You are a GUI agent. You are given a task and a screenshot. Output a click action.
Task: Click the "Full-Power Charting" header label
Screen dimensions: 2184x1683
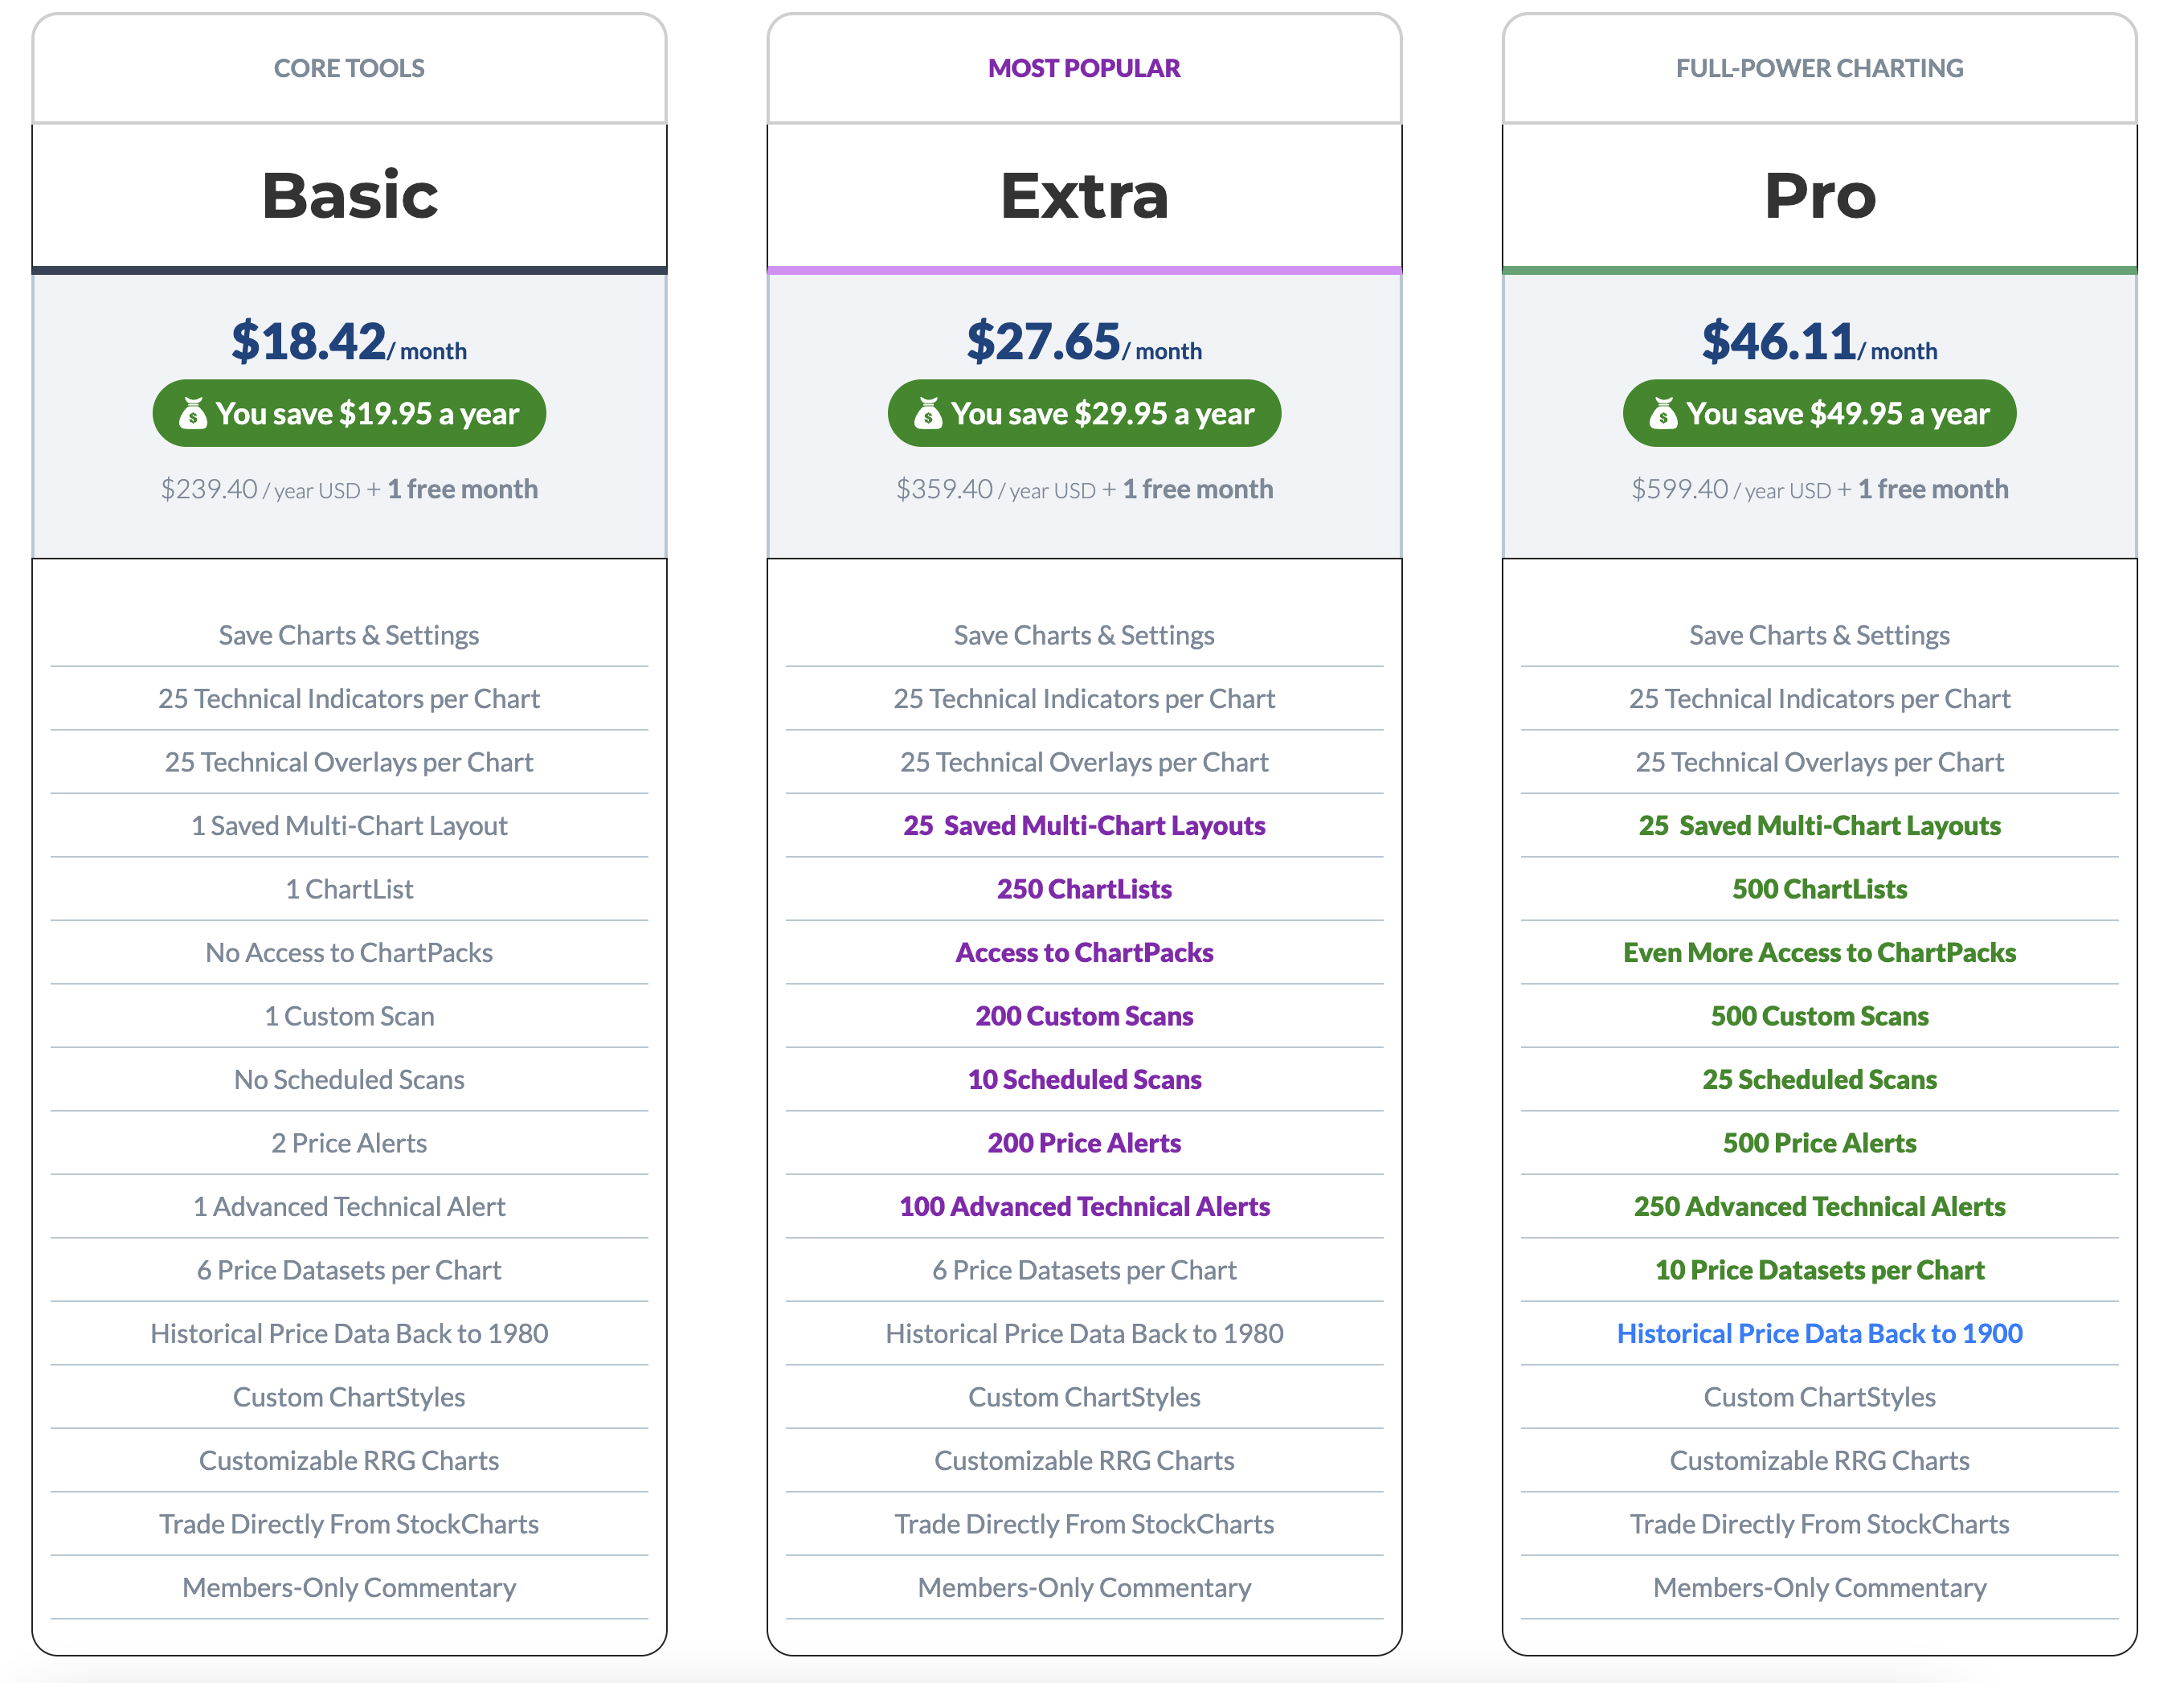1819,68
